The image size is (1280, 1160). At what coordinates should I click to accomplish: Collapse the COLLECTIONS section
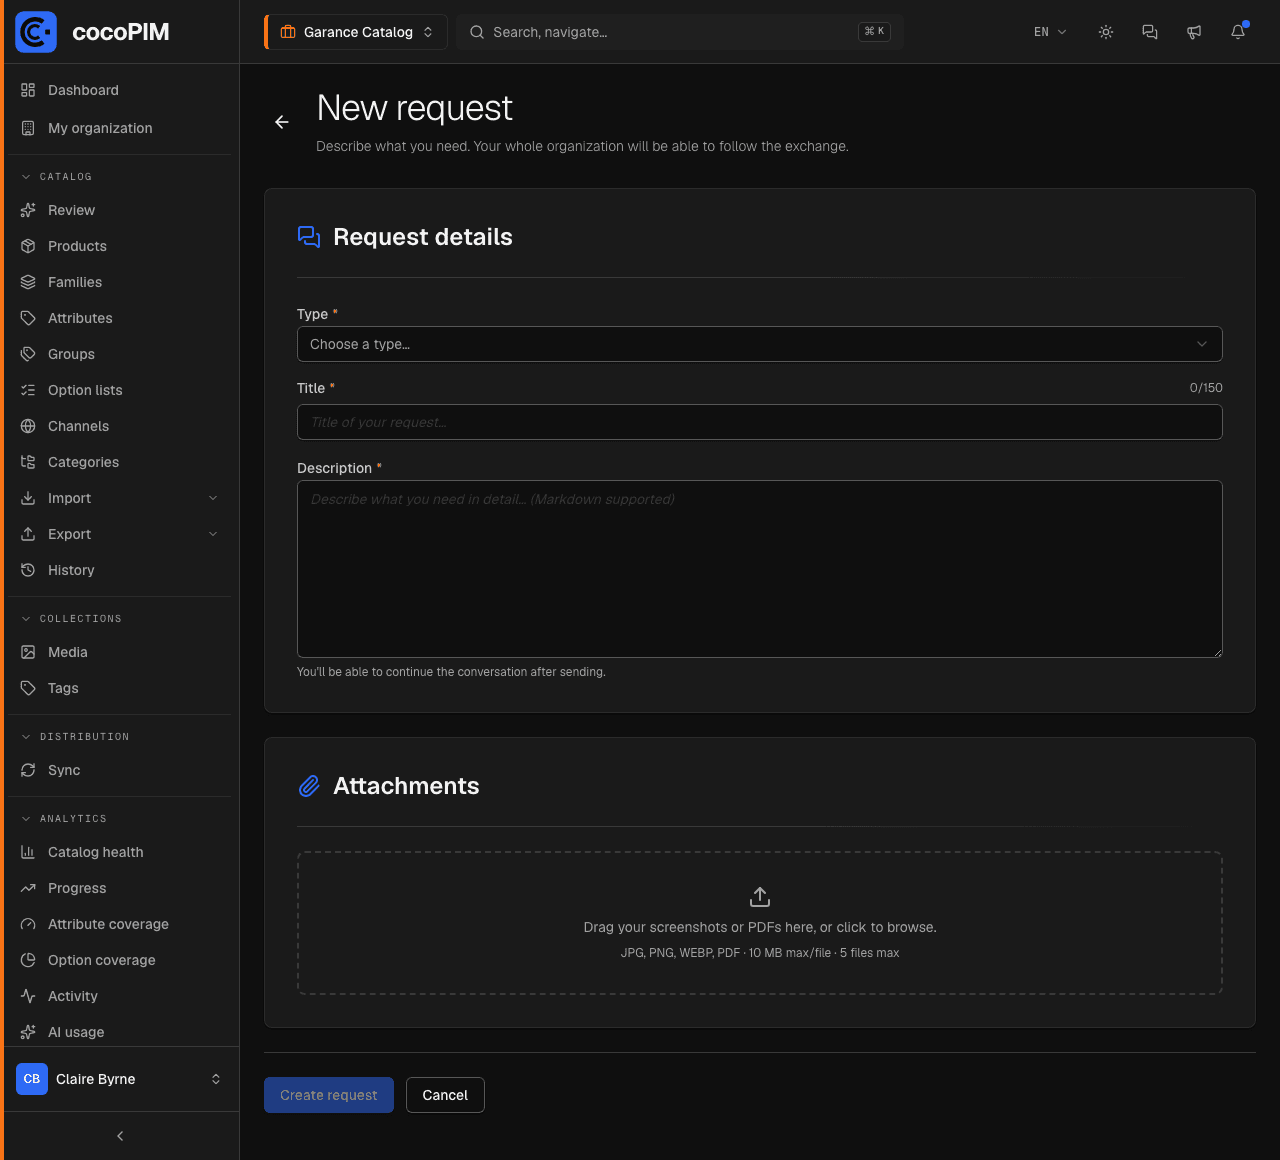click(71, 618)
